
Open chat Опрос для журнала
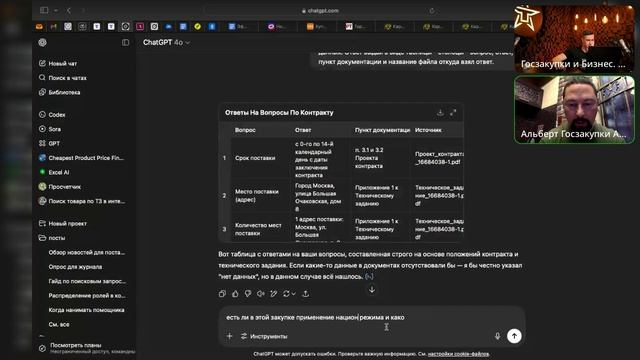coord(75,267)
